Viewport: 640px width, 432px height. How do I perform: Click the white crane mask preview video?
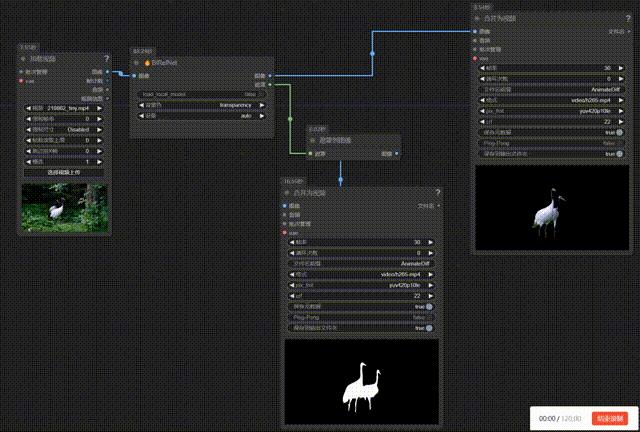[x=362, y=381]
